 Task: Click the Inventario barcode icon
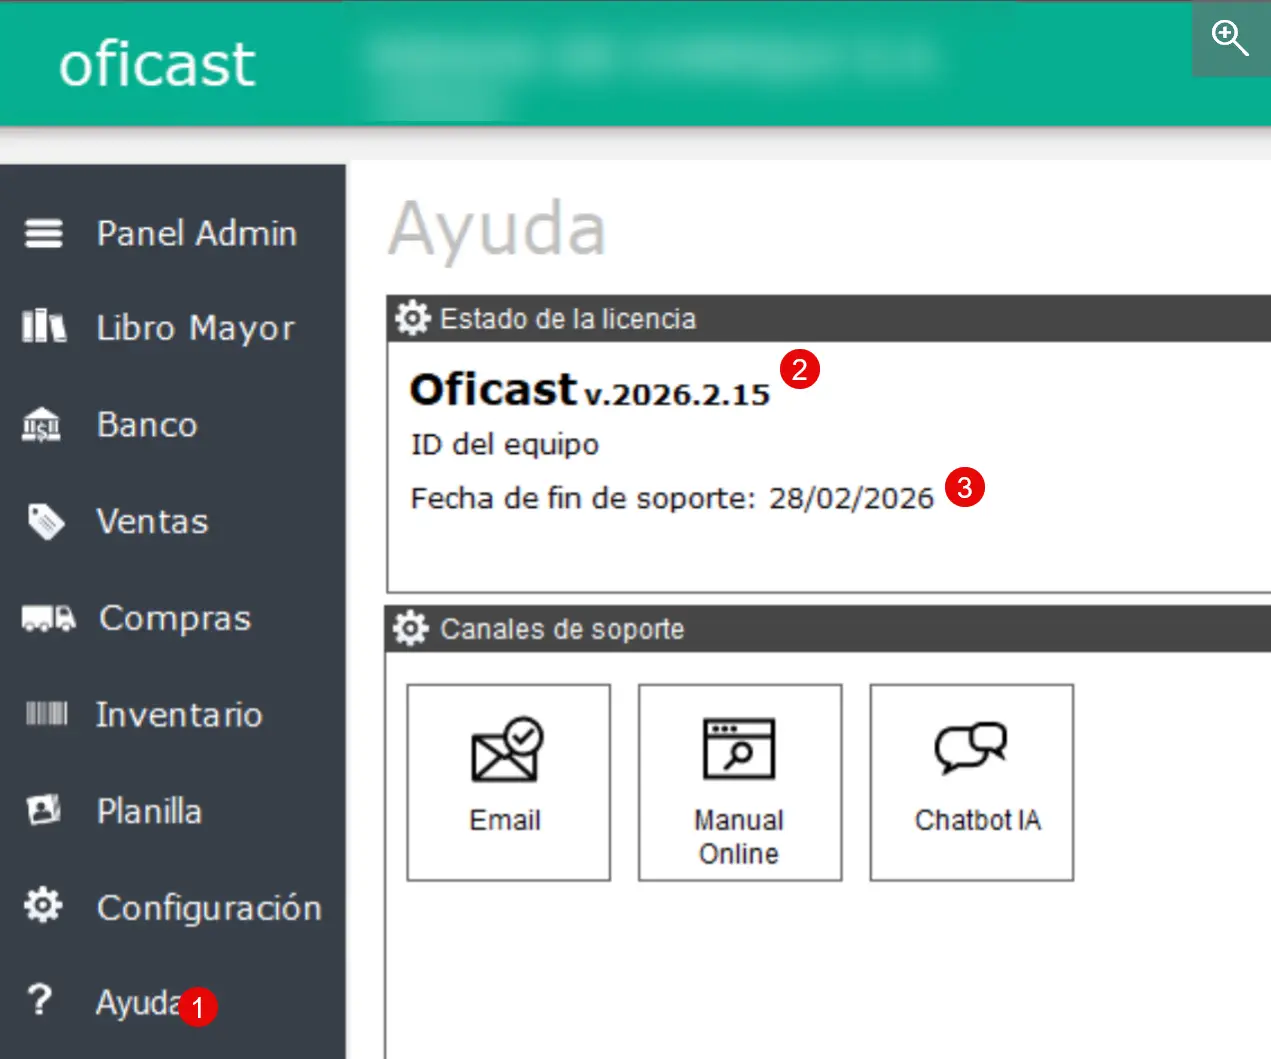46,714
